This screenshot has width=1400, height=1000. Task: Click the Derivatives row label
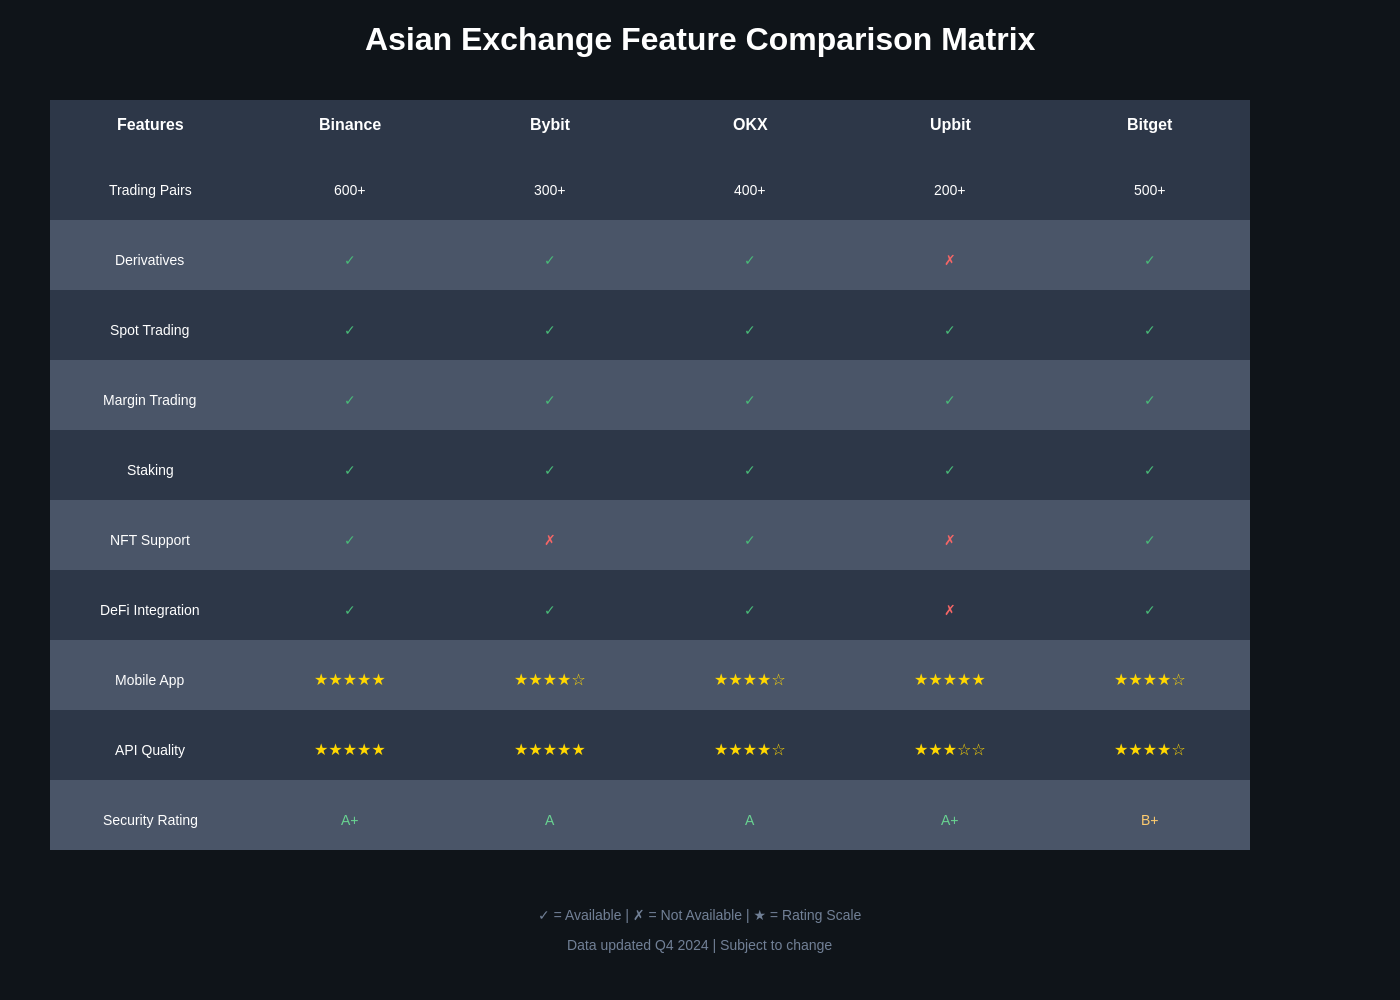pos(150,260)
